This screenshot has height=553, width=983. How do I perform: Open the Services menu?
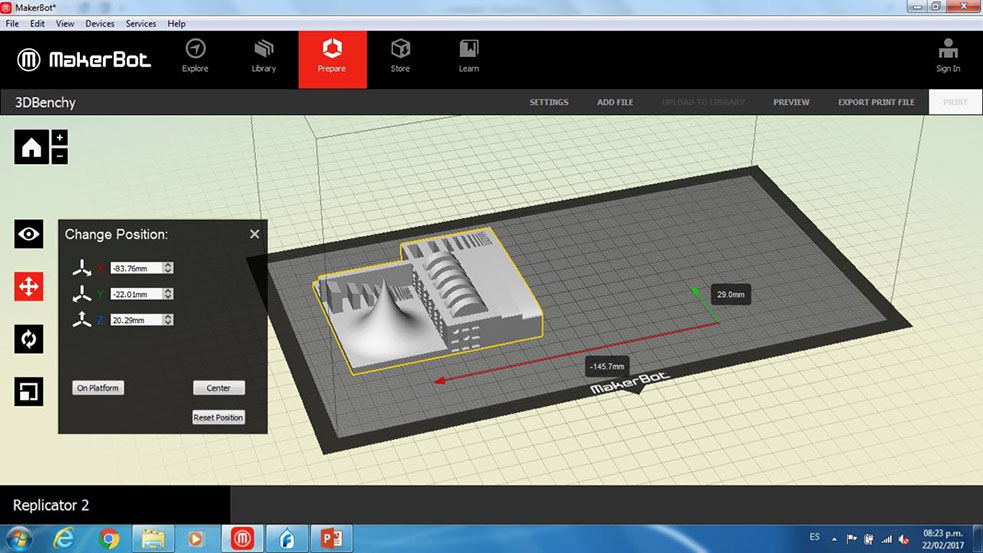[141, 23]
